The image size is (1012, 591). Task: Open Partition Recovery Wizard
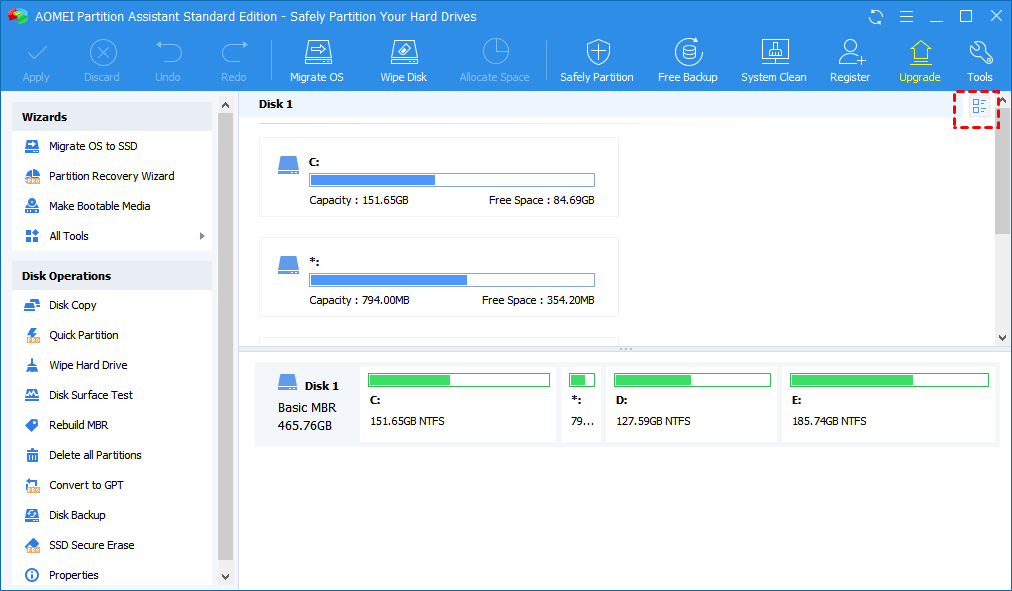(112, 176)
